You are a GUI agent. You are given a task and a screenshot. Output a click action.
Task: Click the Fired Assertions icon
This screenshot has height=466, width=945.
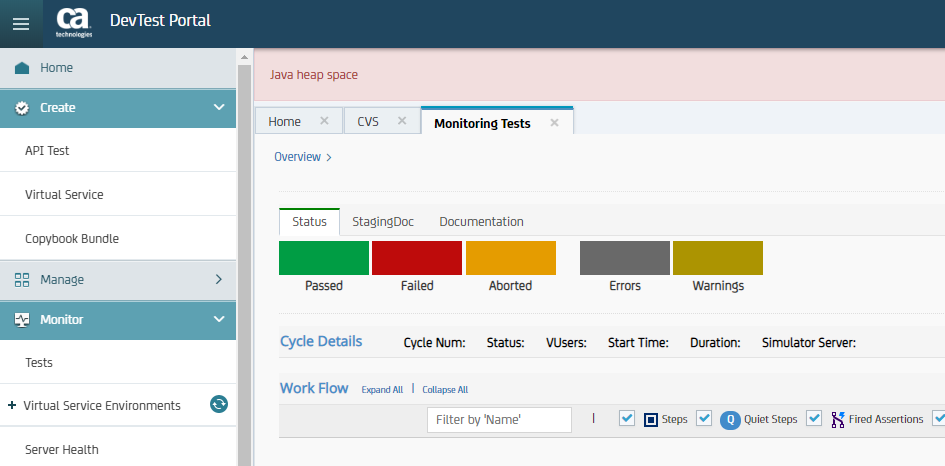tap(837, 419)
